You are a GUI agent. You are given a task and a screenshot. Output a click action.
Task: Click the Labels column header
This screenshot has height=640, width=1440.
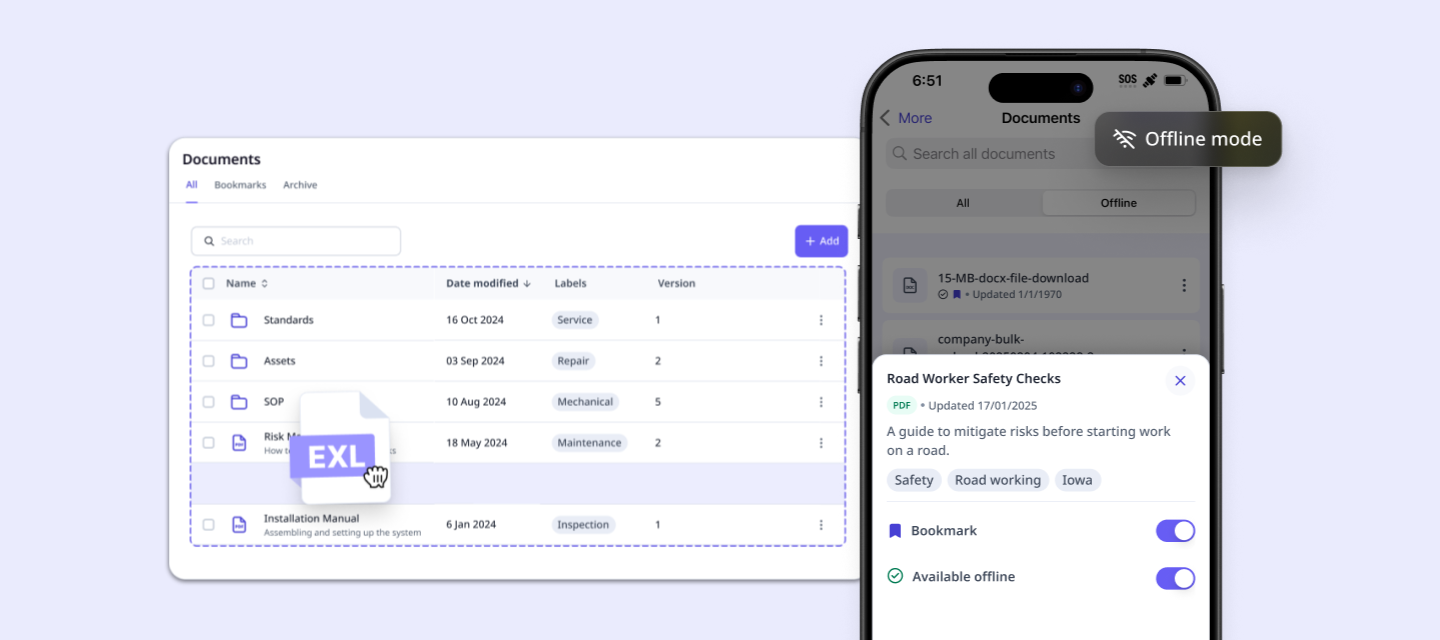pos(570,283)
